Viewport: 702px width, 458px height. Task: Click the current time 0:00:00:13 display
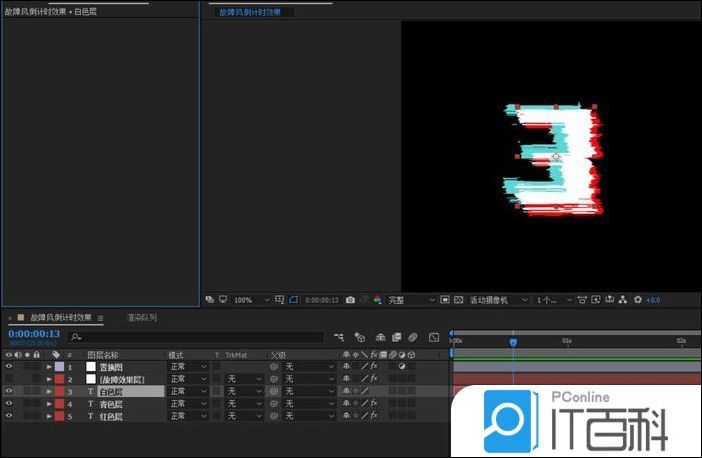pyautogui.click(x=34, y=334)
